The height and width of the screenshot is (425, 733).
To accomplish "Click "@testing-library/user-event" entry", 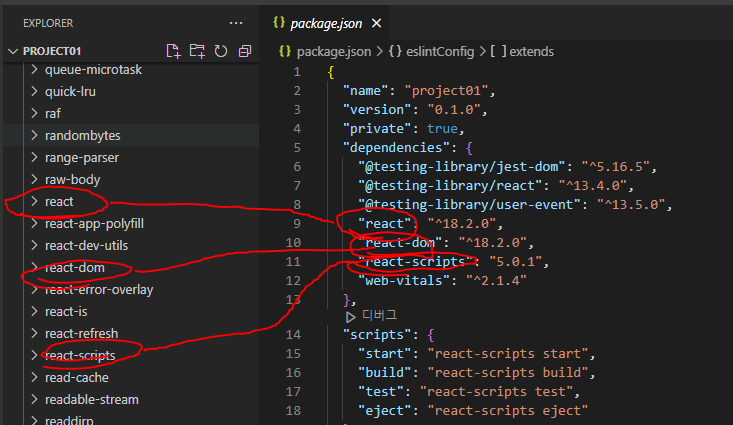I will tap(470, 205).
